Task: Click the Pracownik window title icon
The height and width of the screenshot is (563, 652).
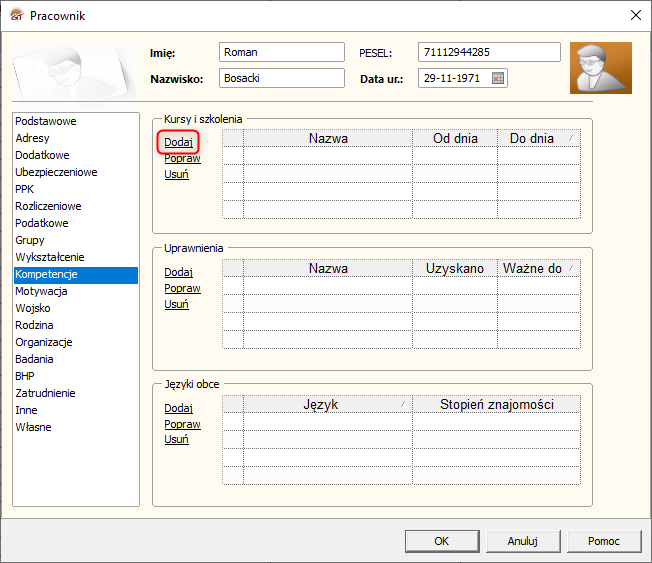Action: [x=17, y=15]
